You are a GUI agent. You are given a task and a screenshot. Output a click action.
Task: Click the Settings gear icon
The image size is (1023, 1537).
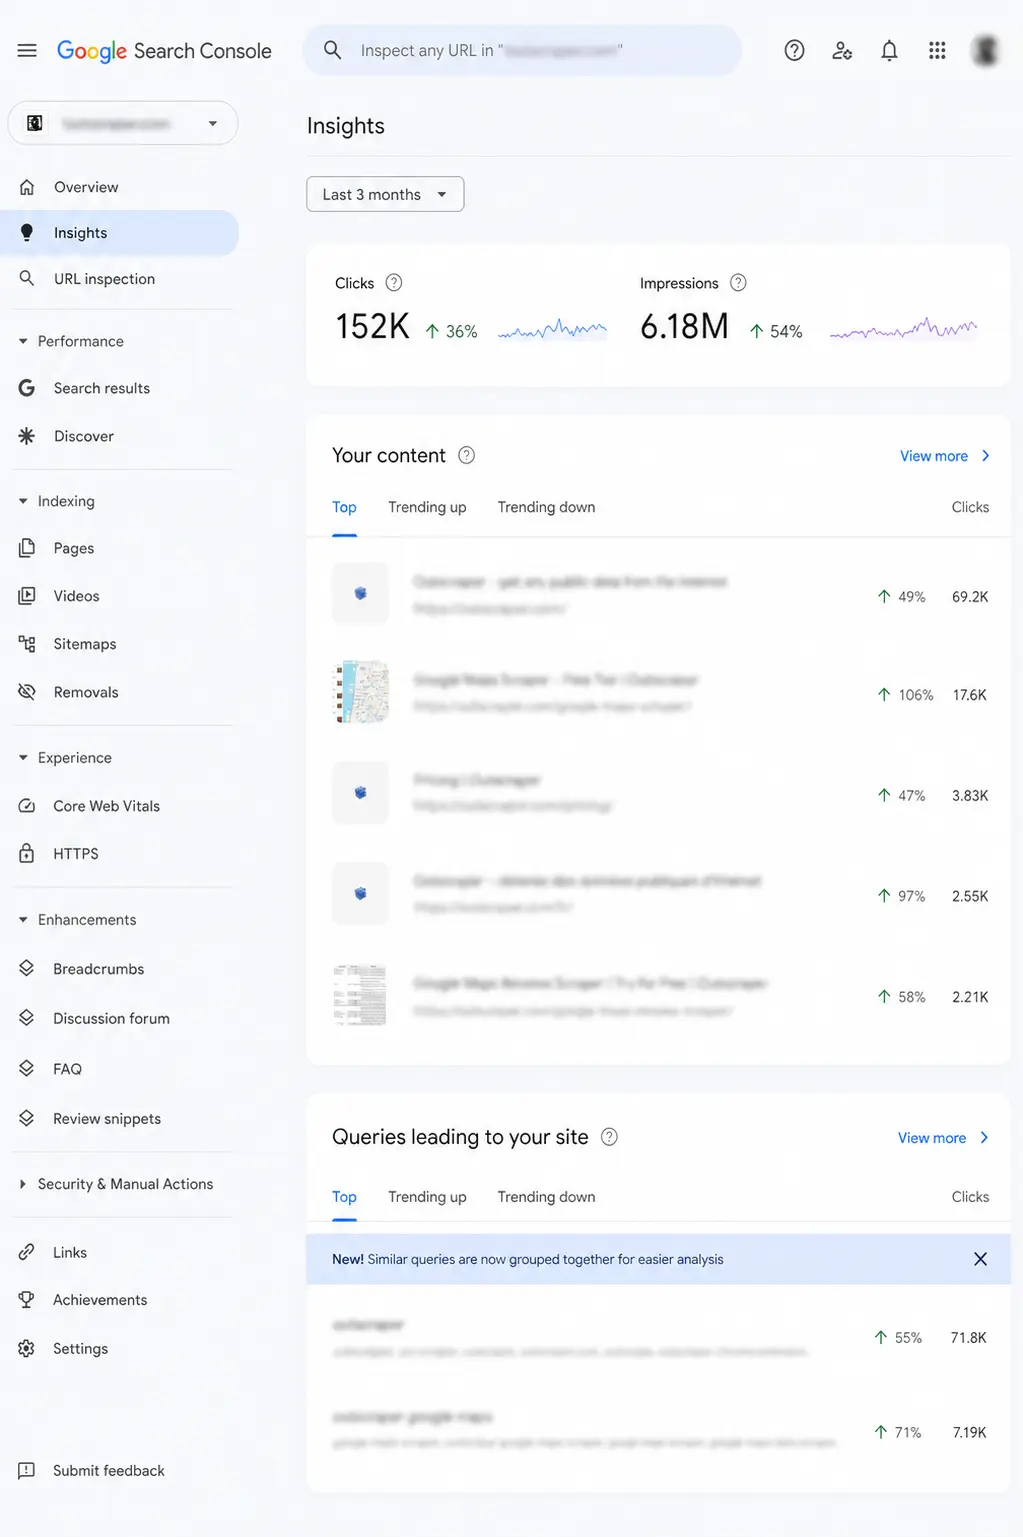pos(27,1348)
